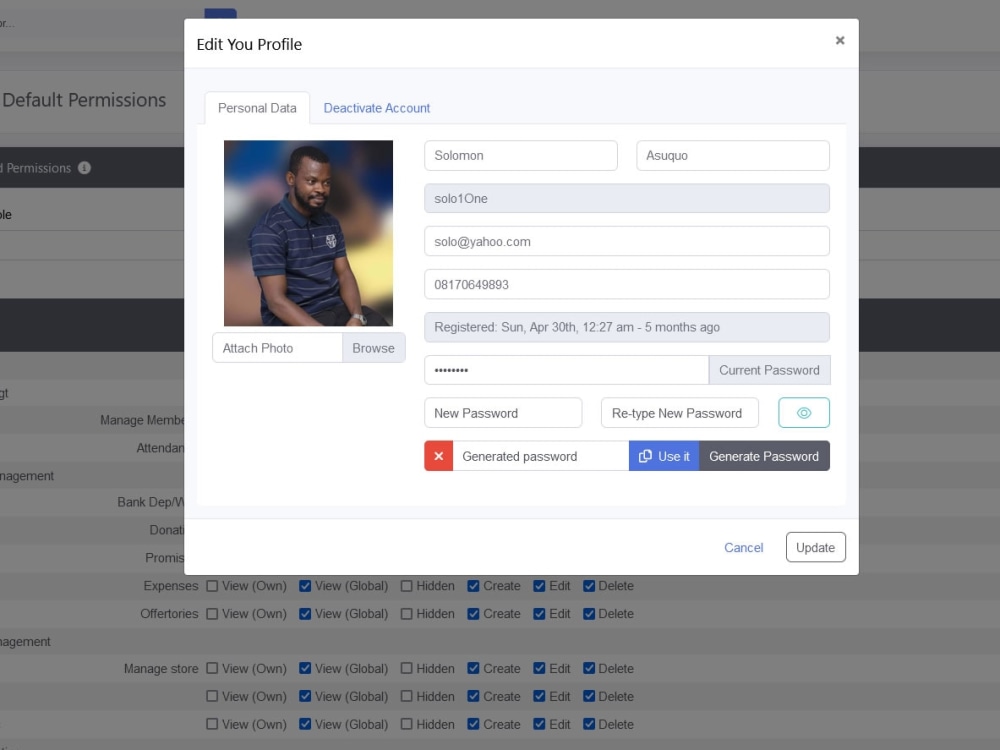
Task: Click the Use it copy button
Action: point(664,456)
